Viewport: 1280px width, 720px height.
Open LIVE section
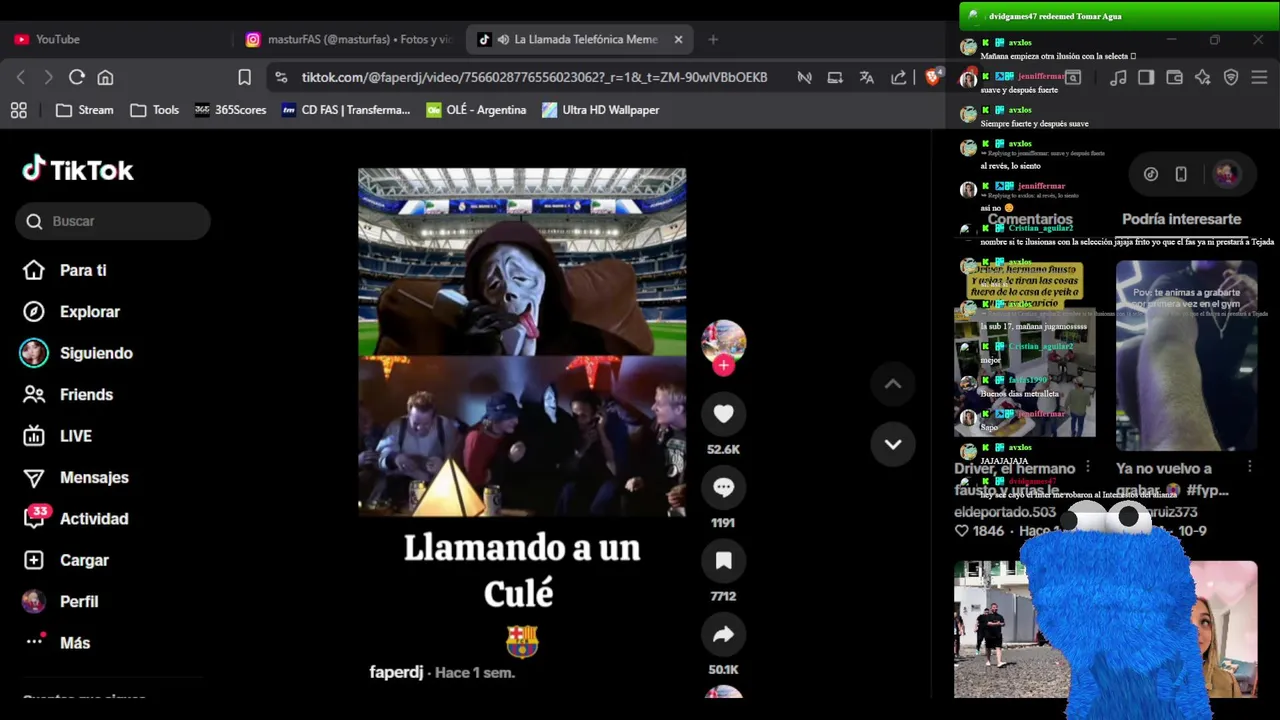coord(57,436)
